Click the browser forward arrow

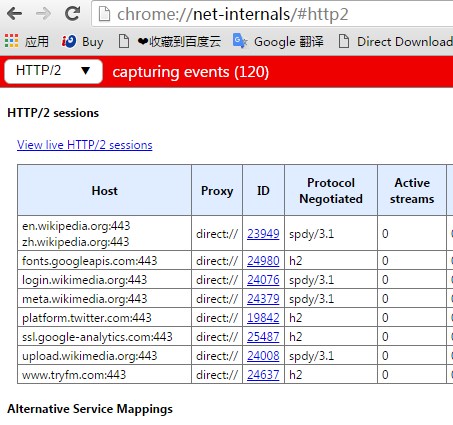click(43, 14)
